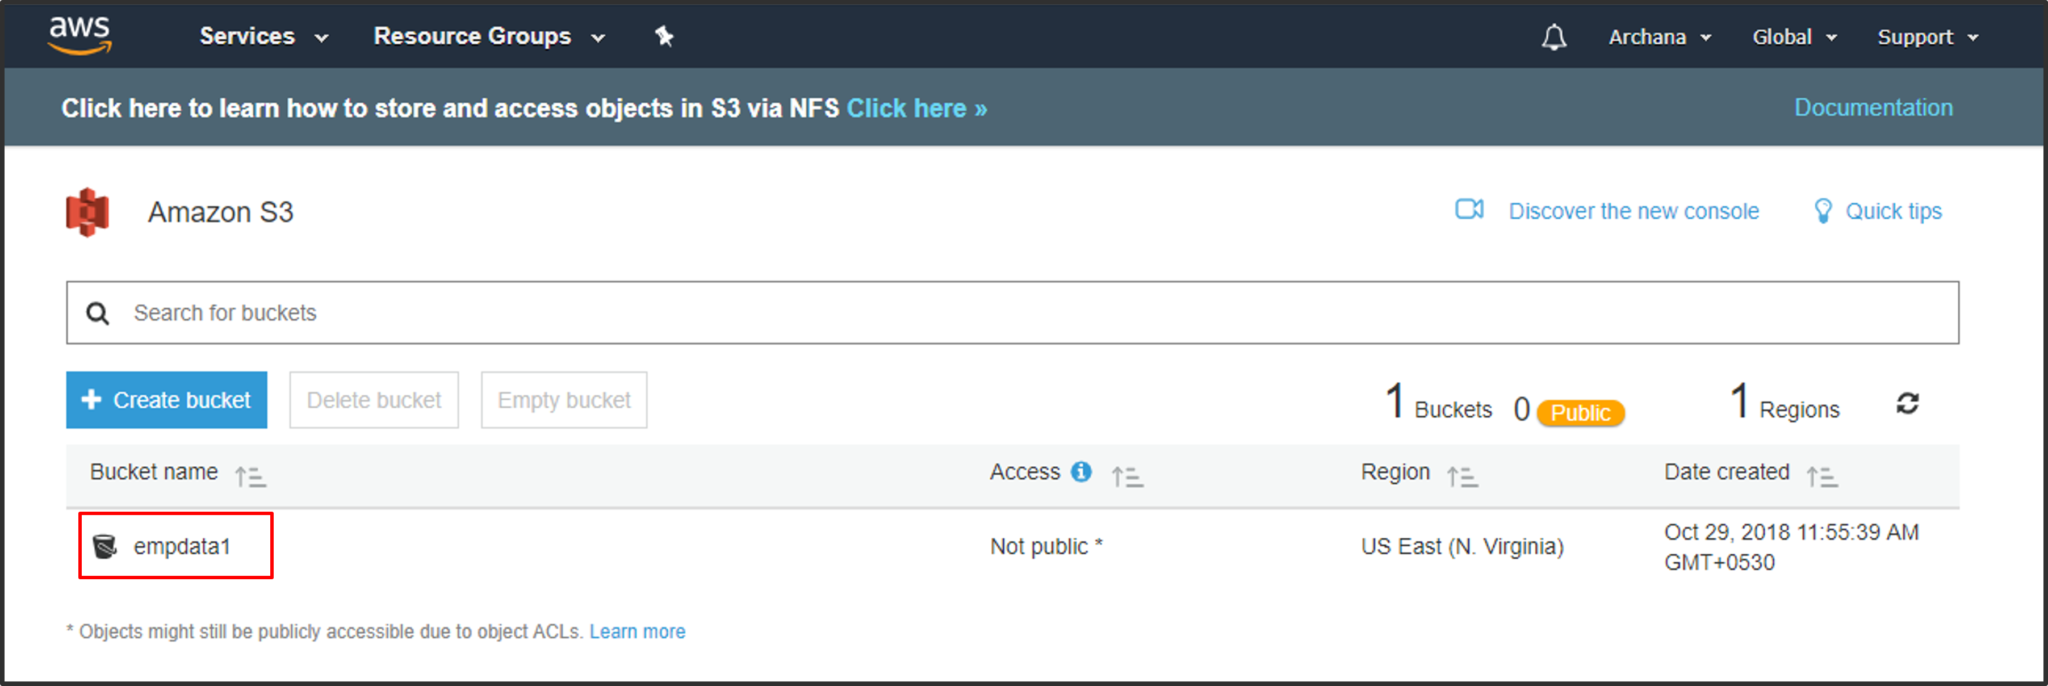This screenshot has width=2048, height=686.
Task: Click the Create bucket button
Action: pyautogui.click(x=167, y=400)
